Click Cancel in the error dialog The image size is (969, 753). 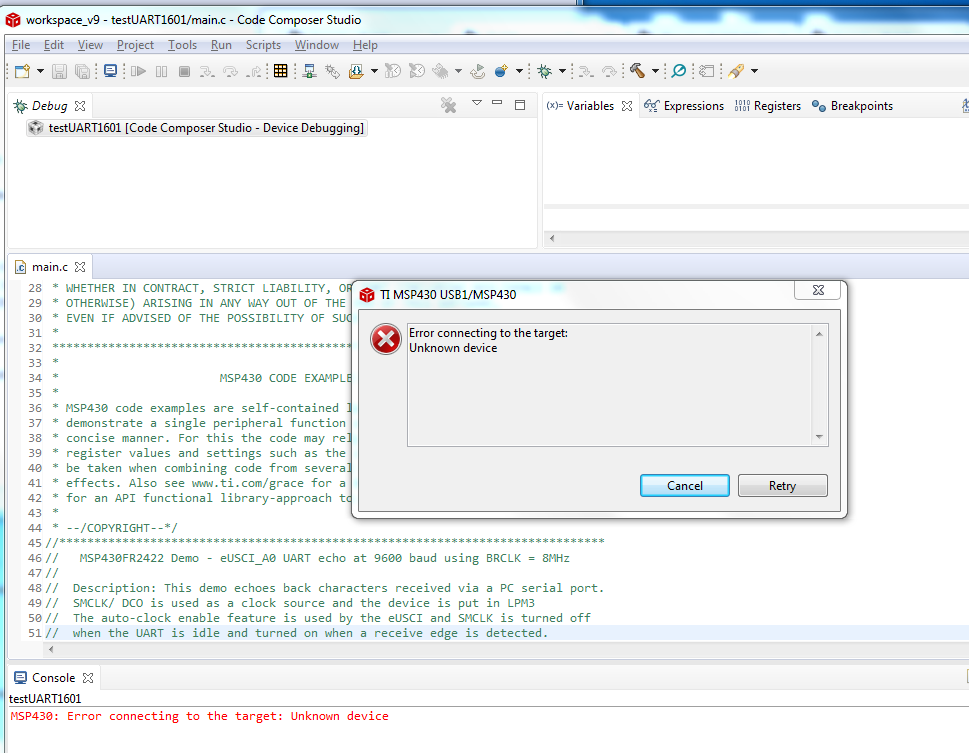pyautogui.click(x=685, y=485)
